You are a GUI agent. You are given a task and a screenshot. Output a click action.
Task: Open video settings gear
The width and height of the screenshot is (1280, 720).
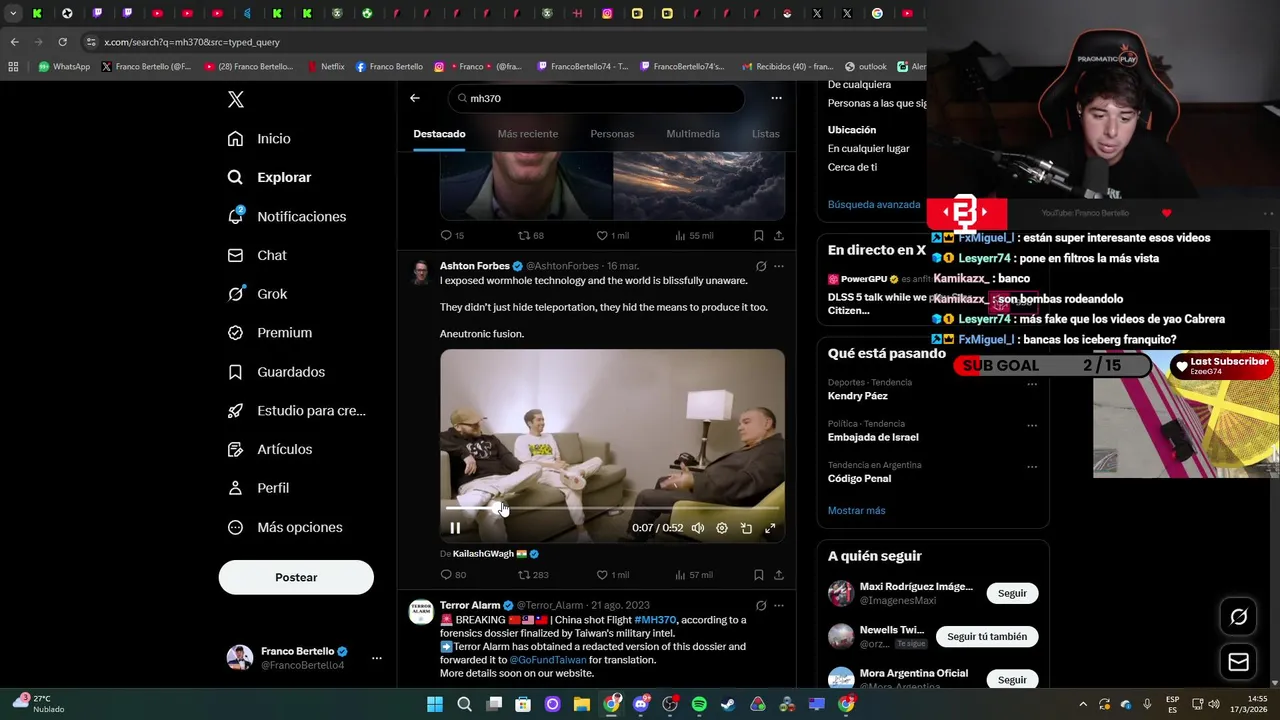pos(722,528)
